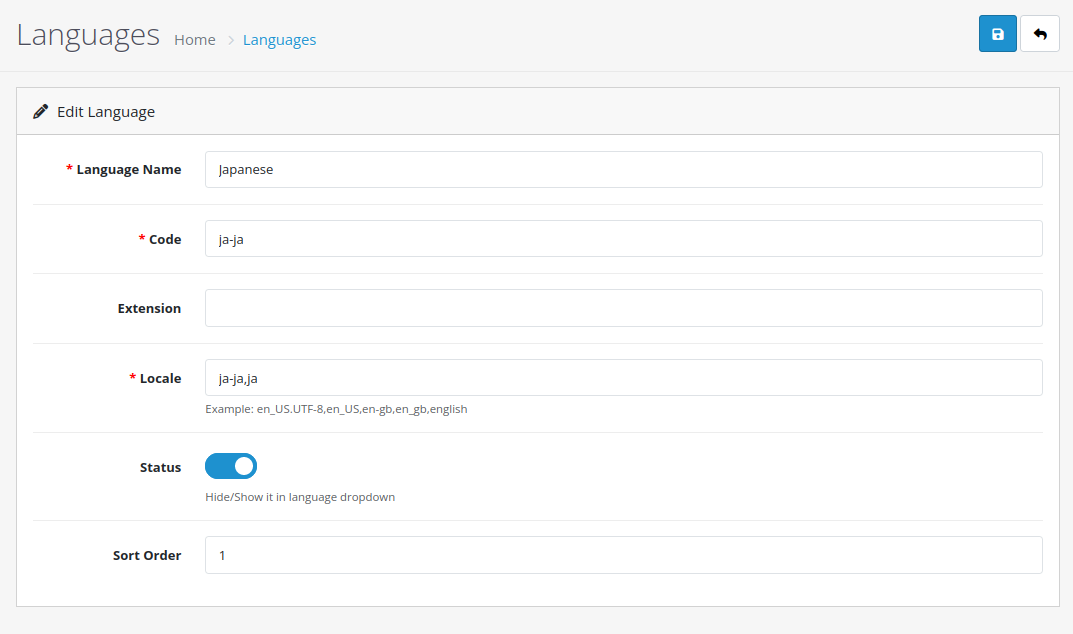
Task: Click the Status field label
Action: pos(161,467)
